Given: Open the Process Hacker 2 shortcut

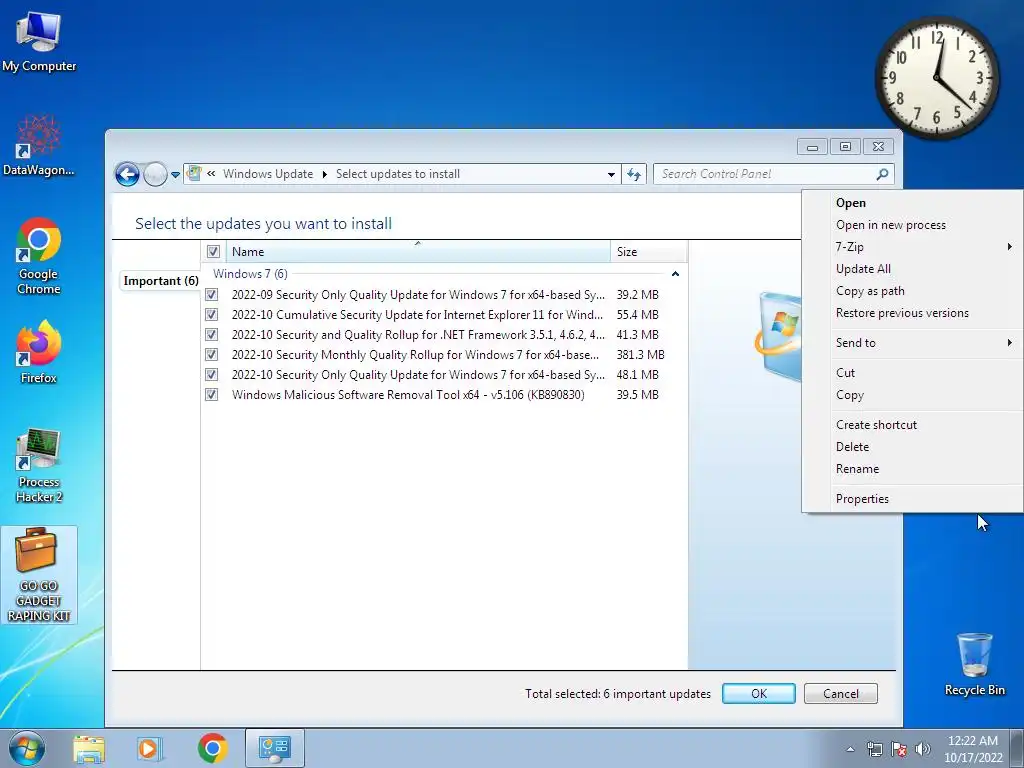Looking at the screenshot, I should (39, 465).
